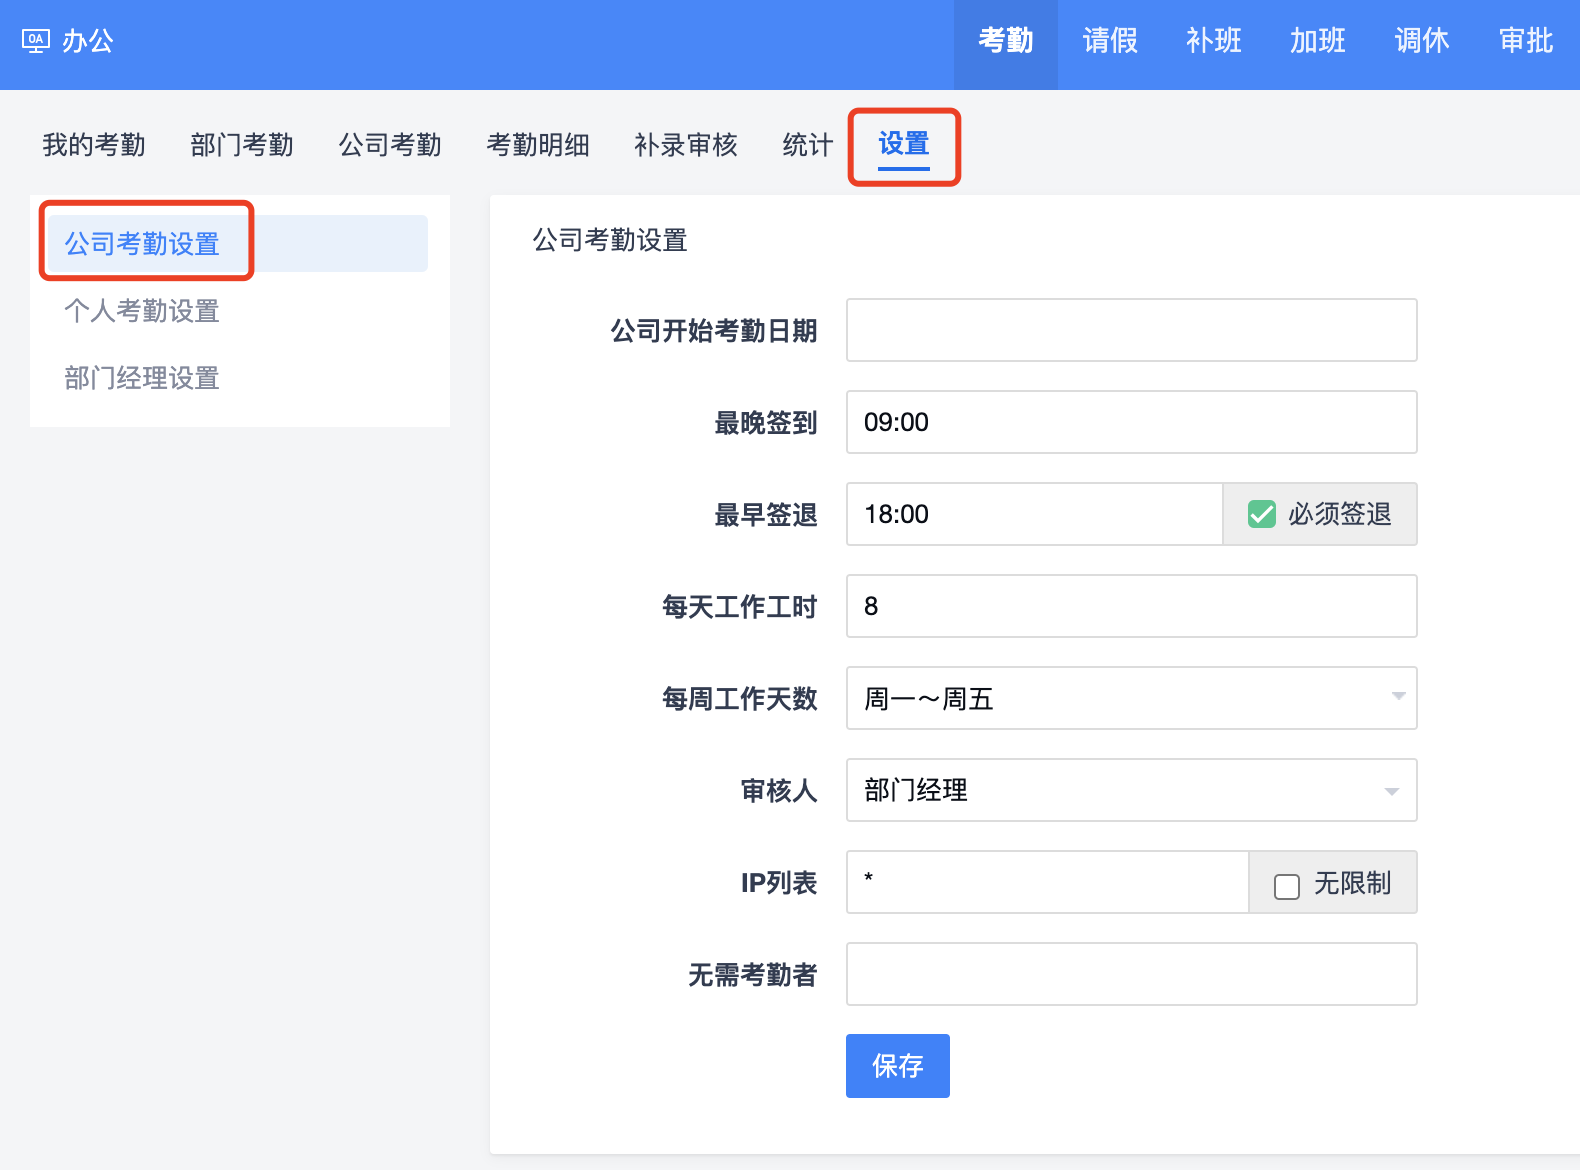Click the 每天工作工时 input field
The width and height of the screenshot is (1580, 1170).
coord(1131,606)
